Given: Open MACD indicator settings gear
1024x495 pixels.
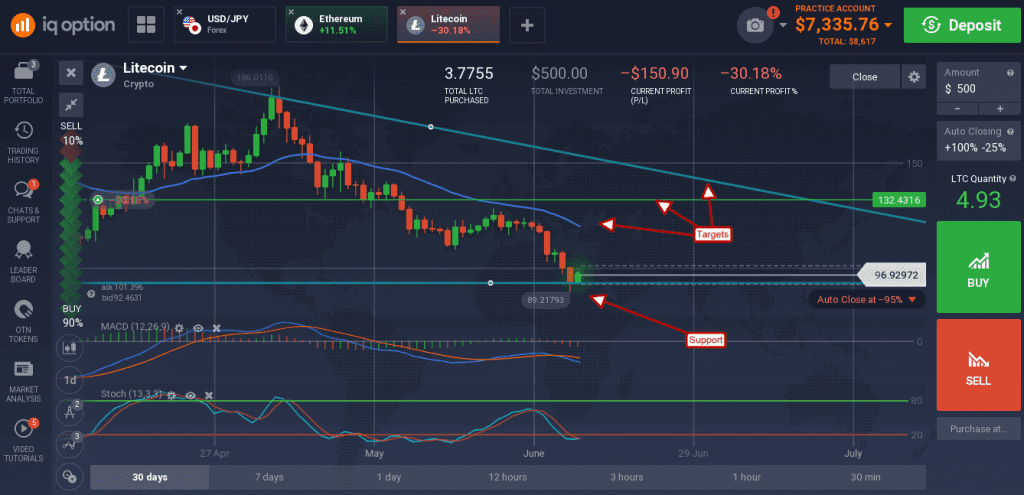Looking at the screenshot, I should click(x=179, y=328).
